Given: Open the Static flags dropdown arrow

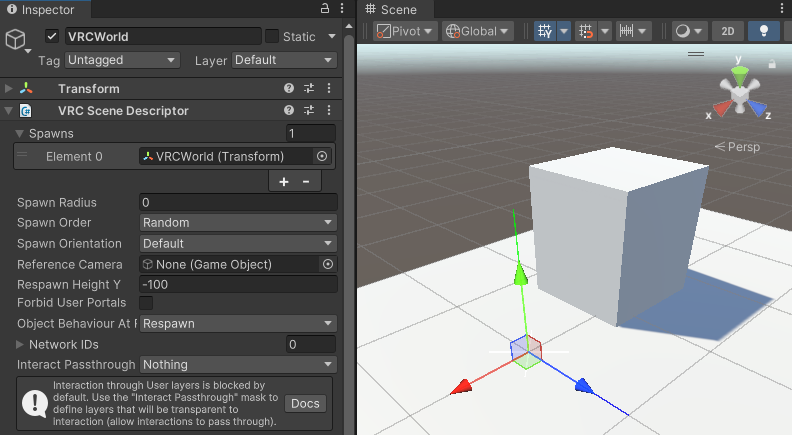Looking at the screenshot, I should (332, 36).
